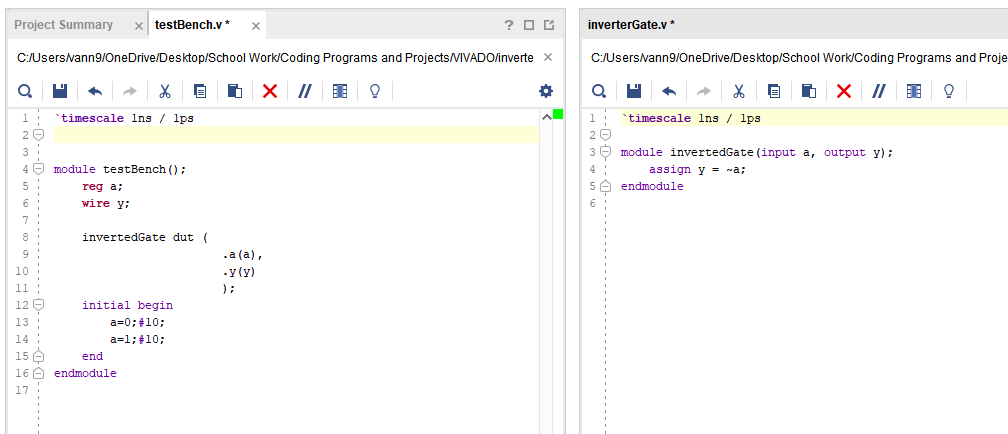
Task: Toggle column selection mode in inverterGate toolbar
Action: click(x=913, y=92)
